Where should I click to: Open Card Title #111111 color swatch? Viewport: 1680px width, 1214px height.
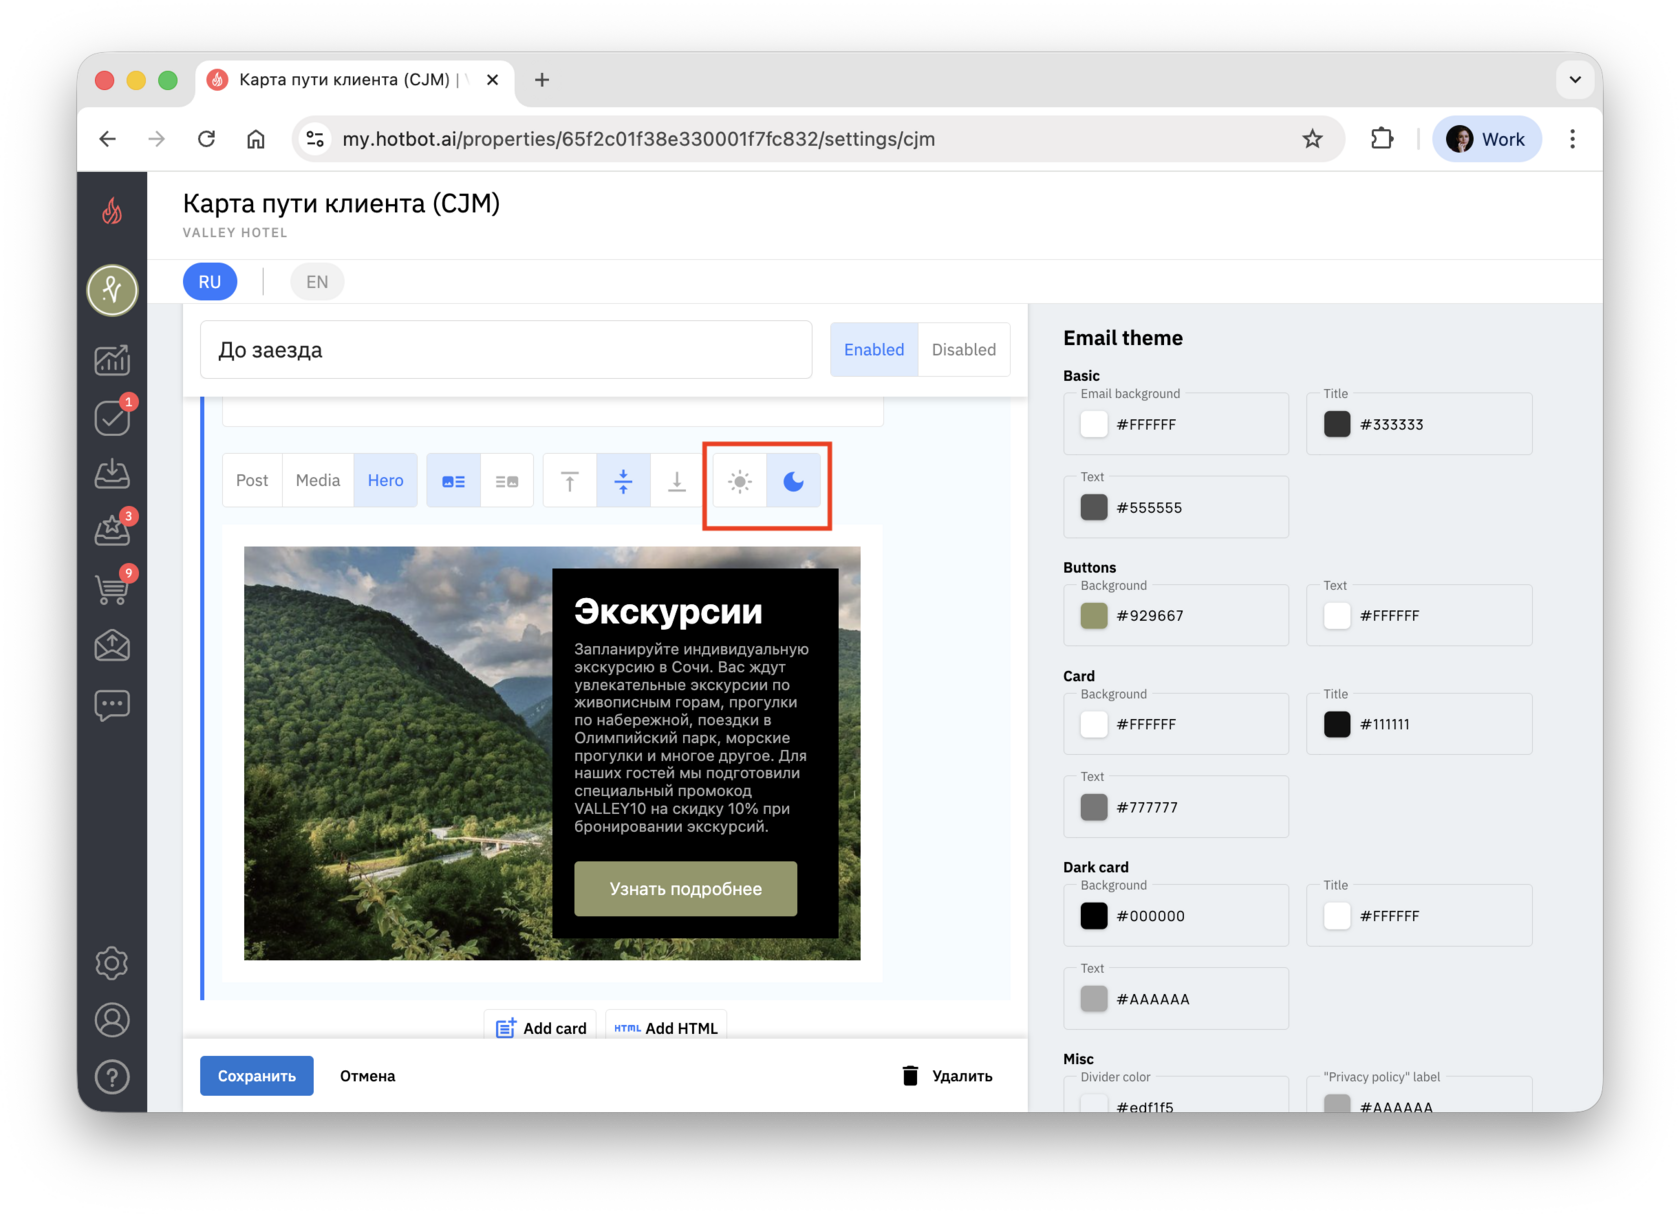pos(1337,724)
